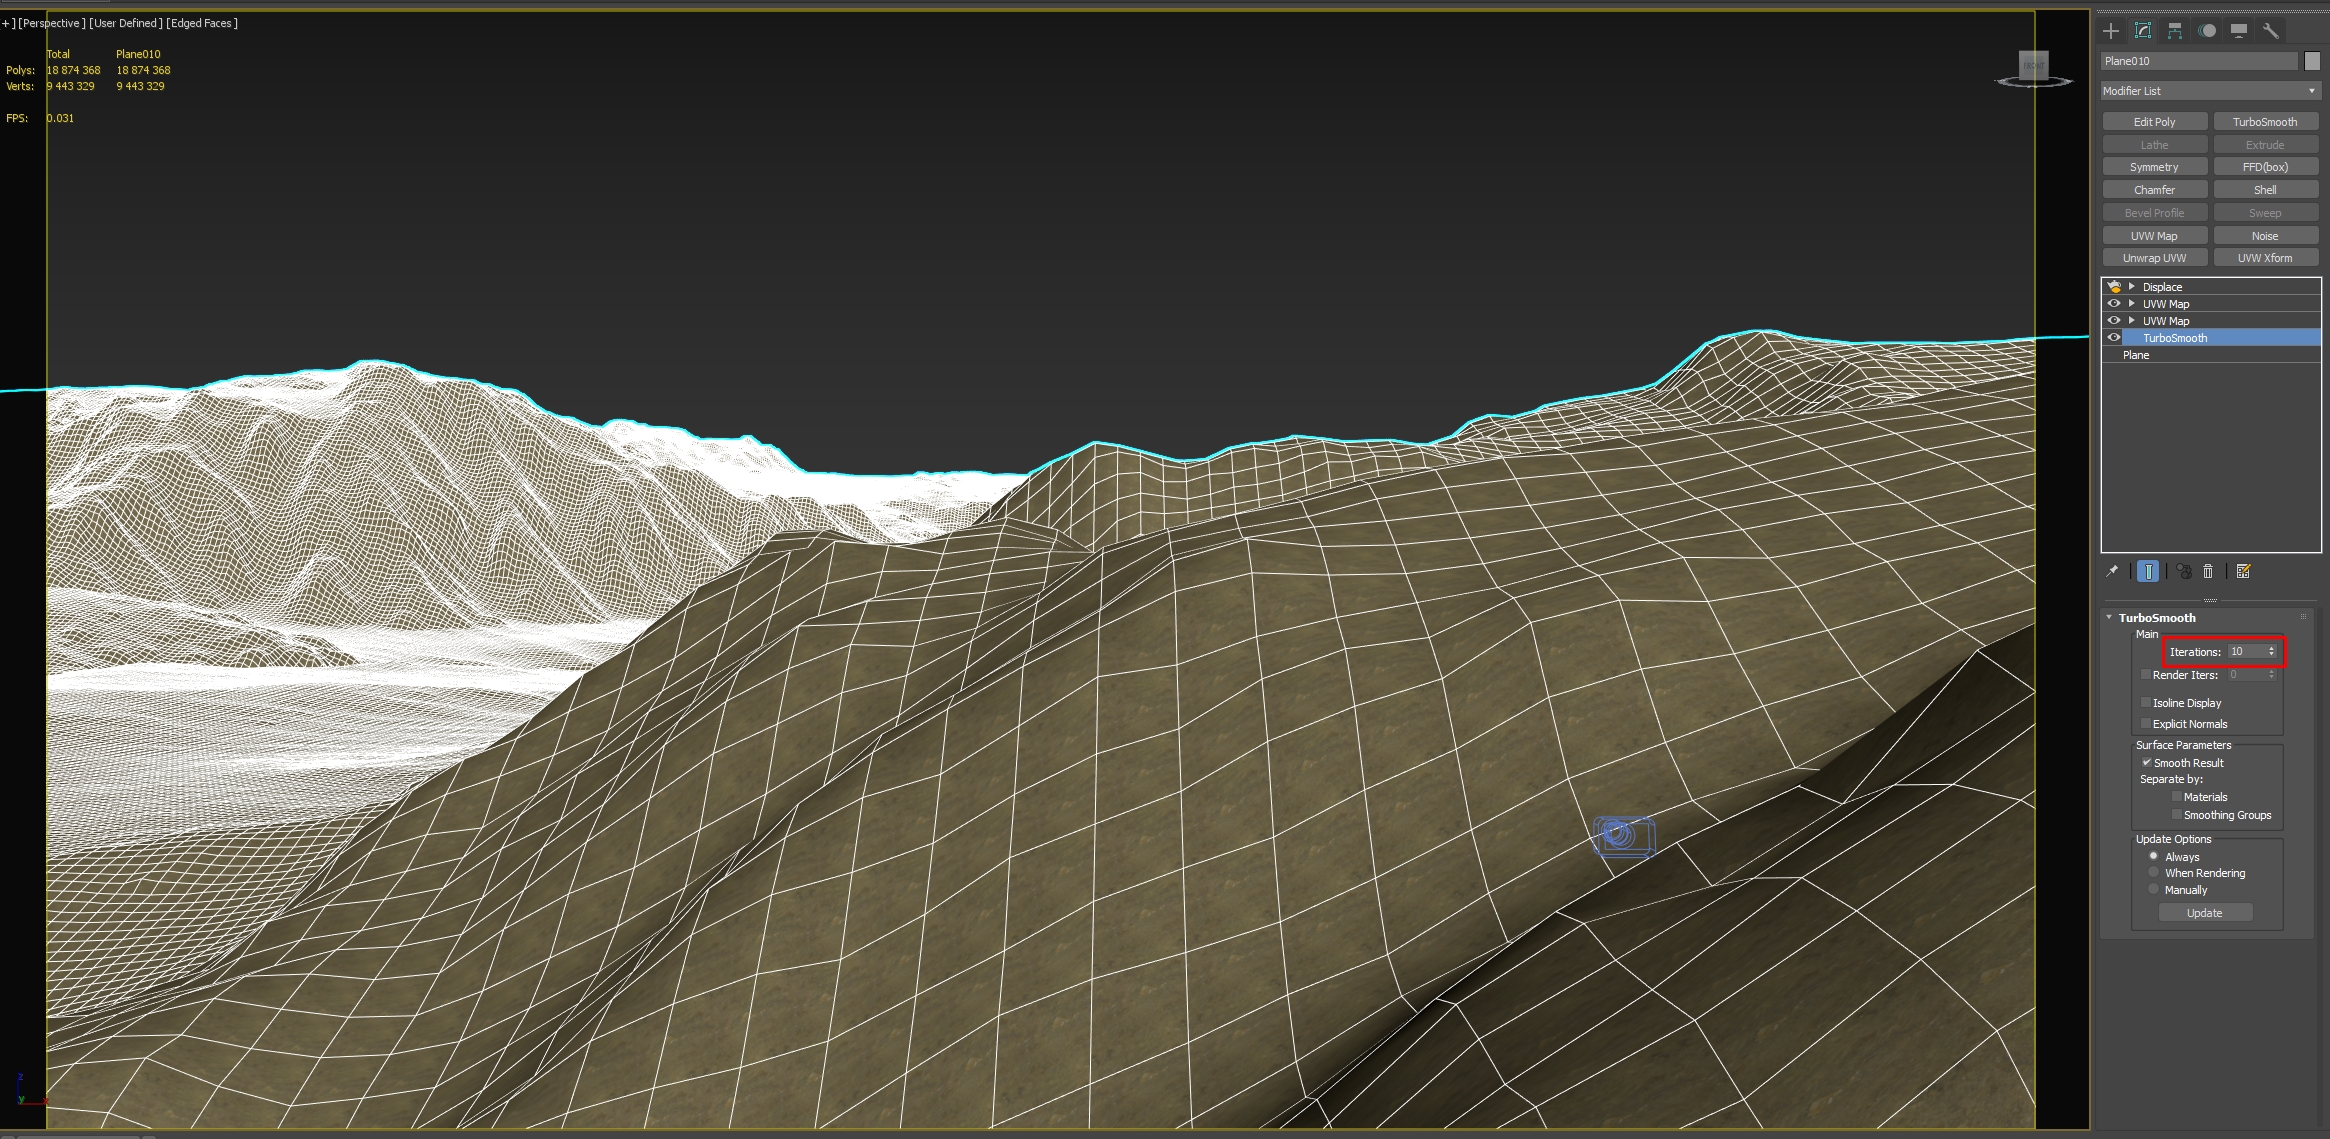Open the User Defined shading menu
Viewport: 2330px width, 1139px height.
[126, 23]
